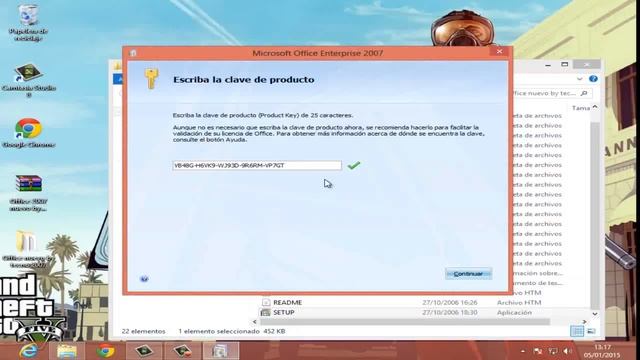
Task: Click the golden key icon in installer
Action: [151, 79]
